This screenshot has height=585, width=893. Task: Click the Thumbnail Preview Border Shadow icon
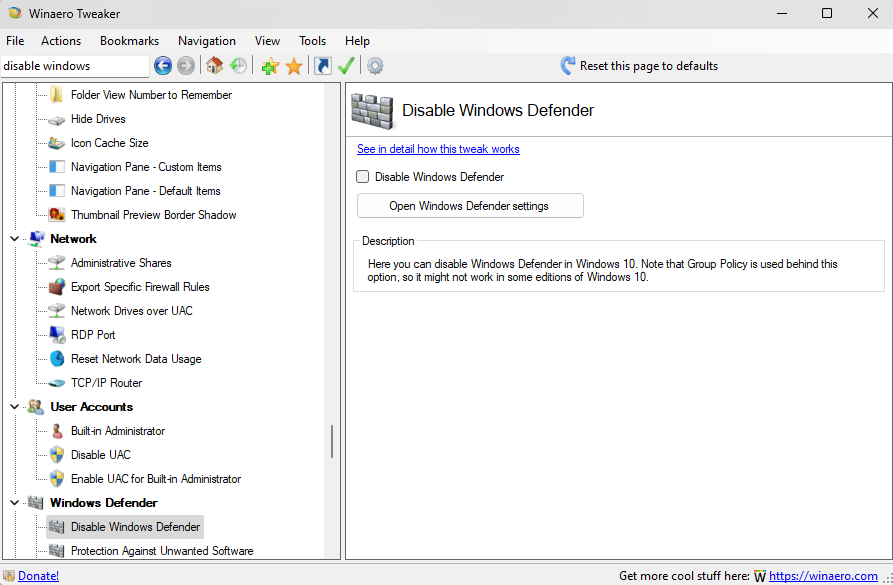pos(56,215)
